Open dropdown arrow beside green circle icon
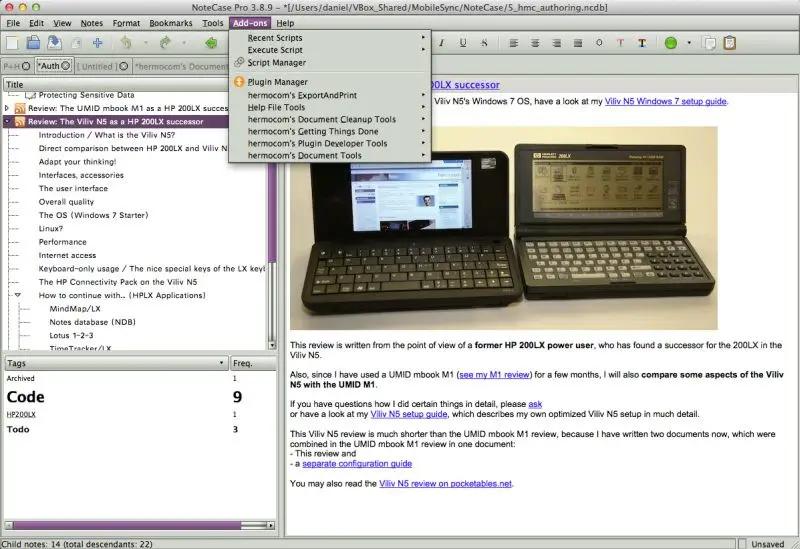The height and width of the screenshot is (549, 800). [x=687, y=43]
